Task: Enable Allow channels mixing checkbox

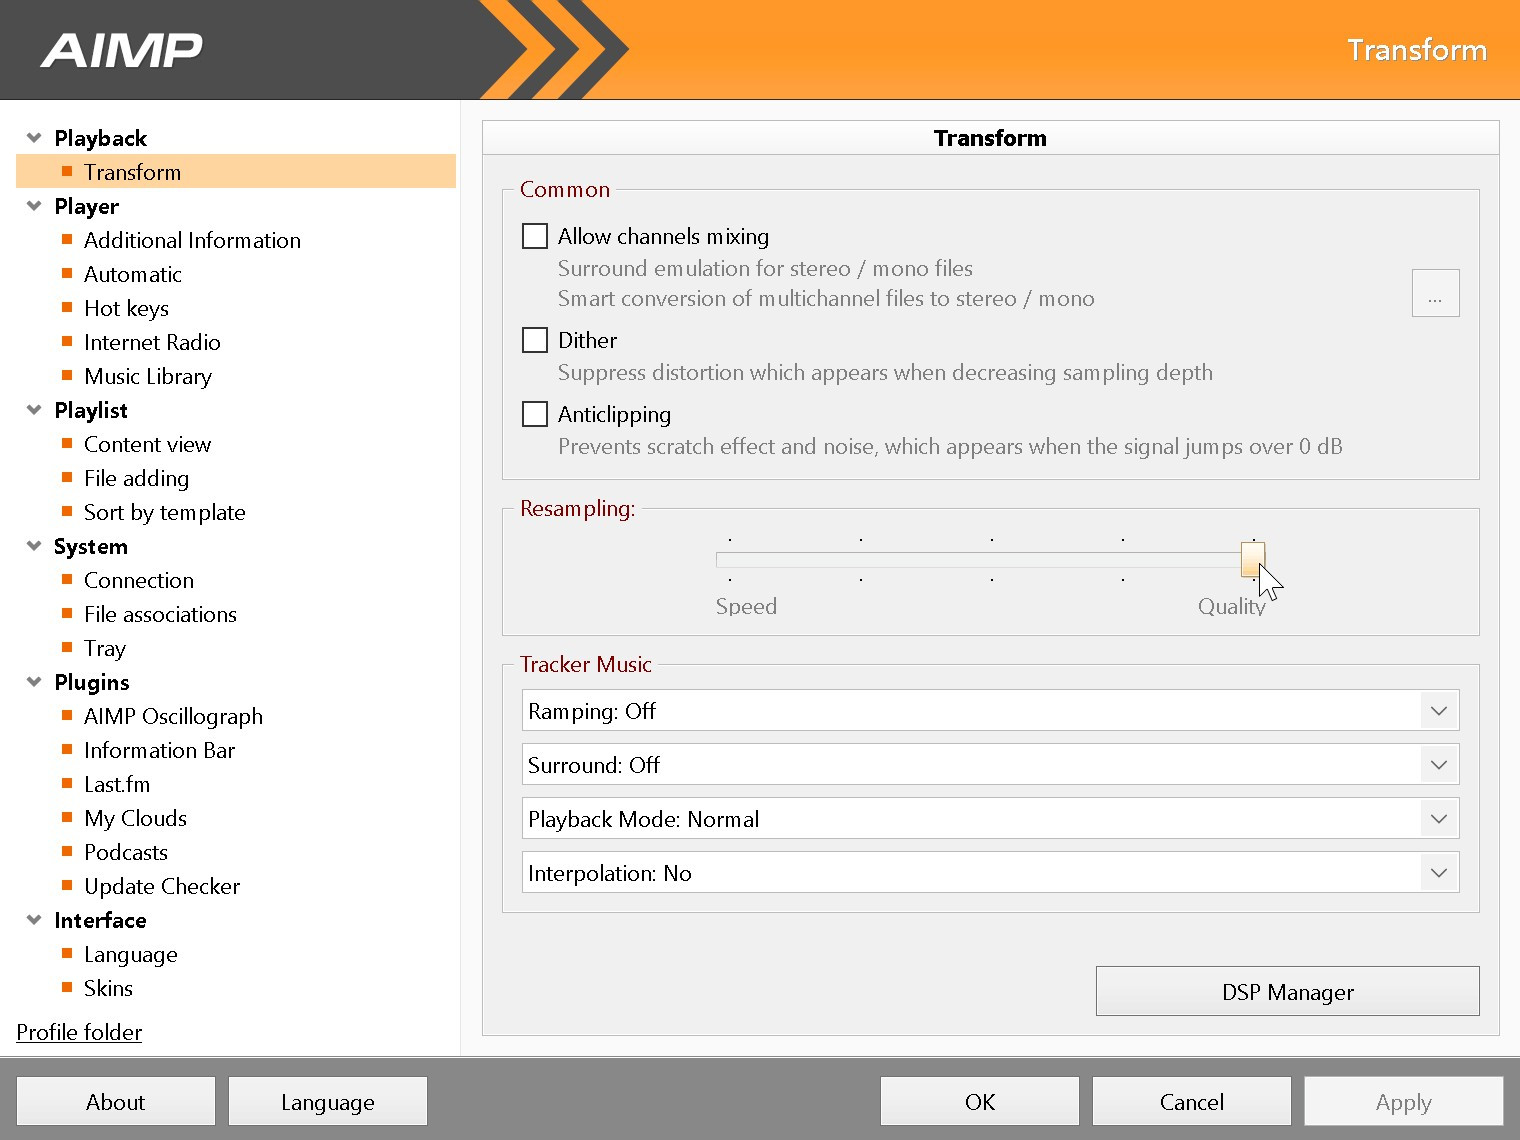Action: pyautogui.click(x=535, y=236)
